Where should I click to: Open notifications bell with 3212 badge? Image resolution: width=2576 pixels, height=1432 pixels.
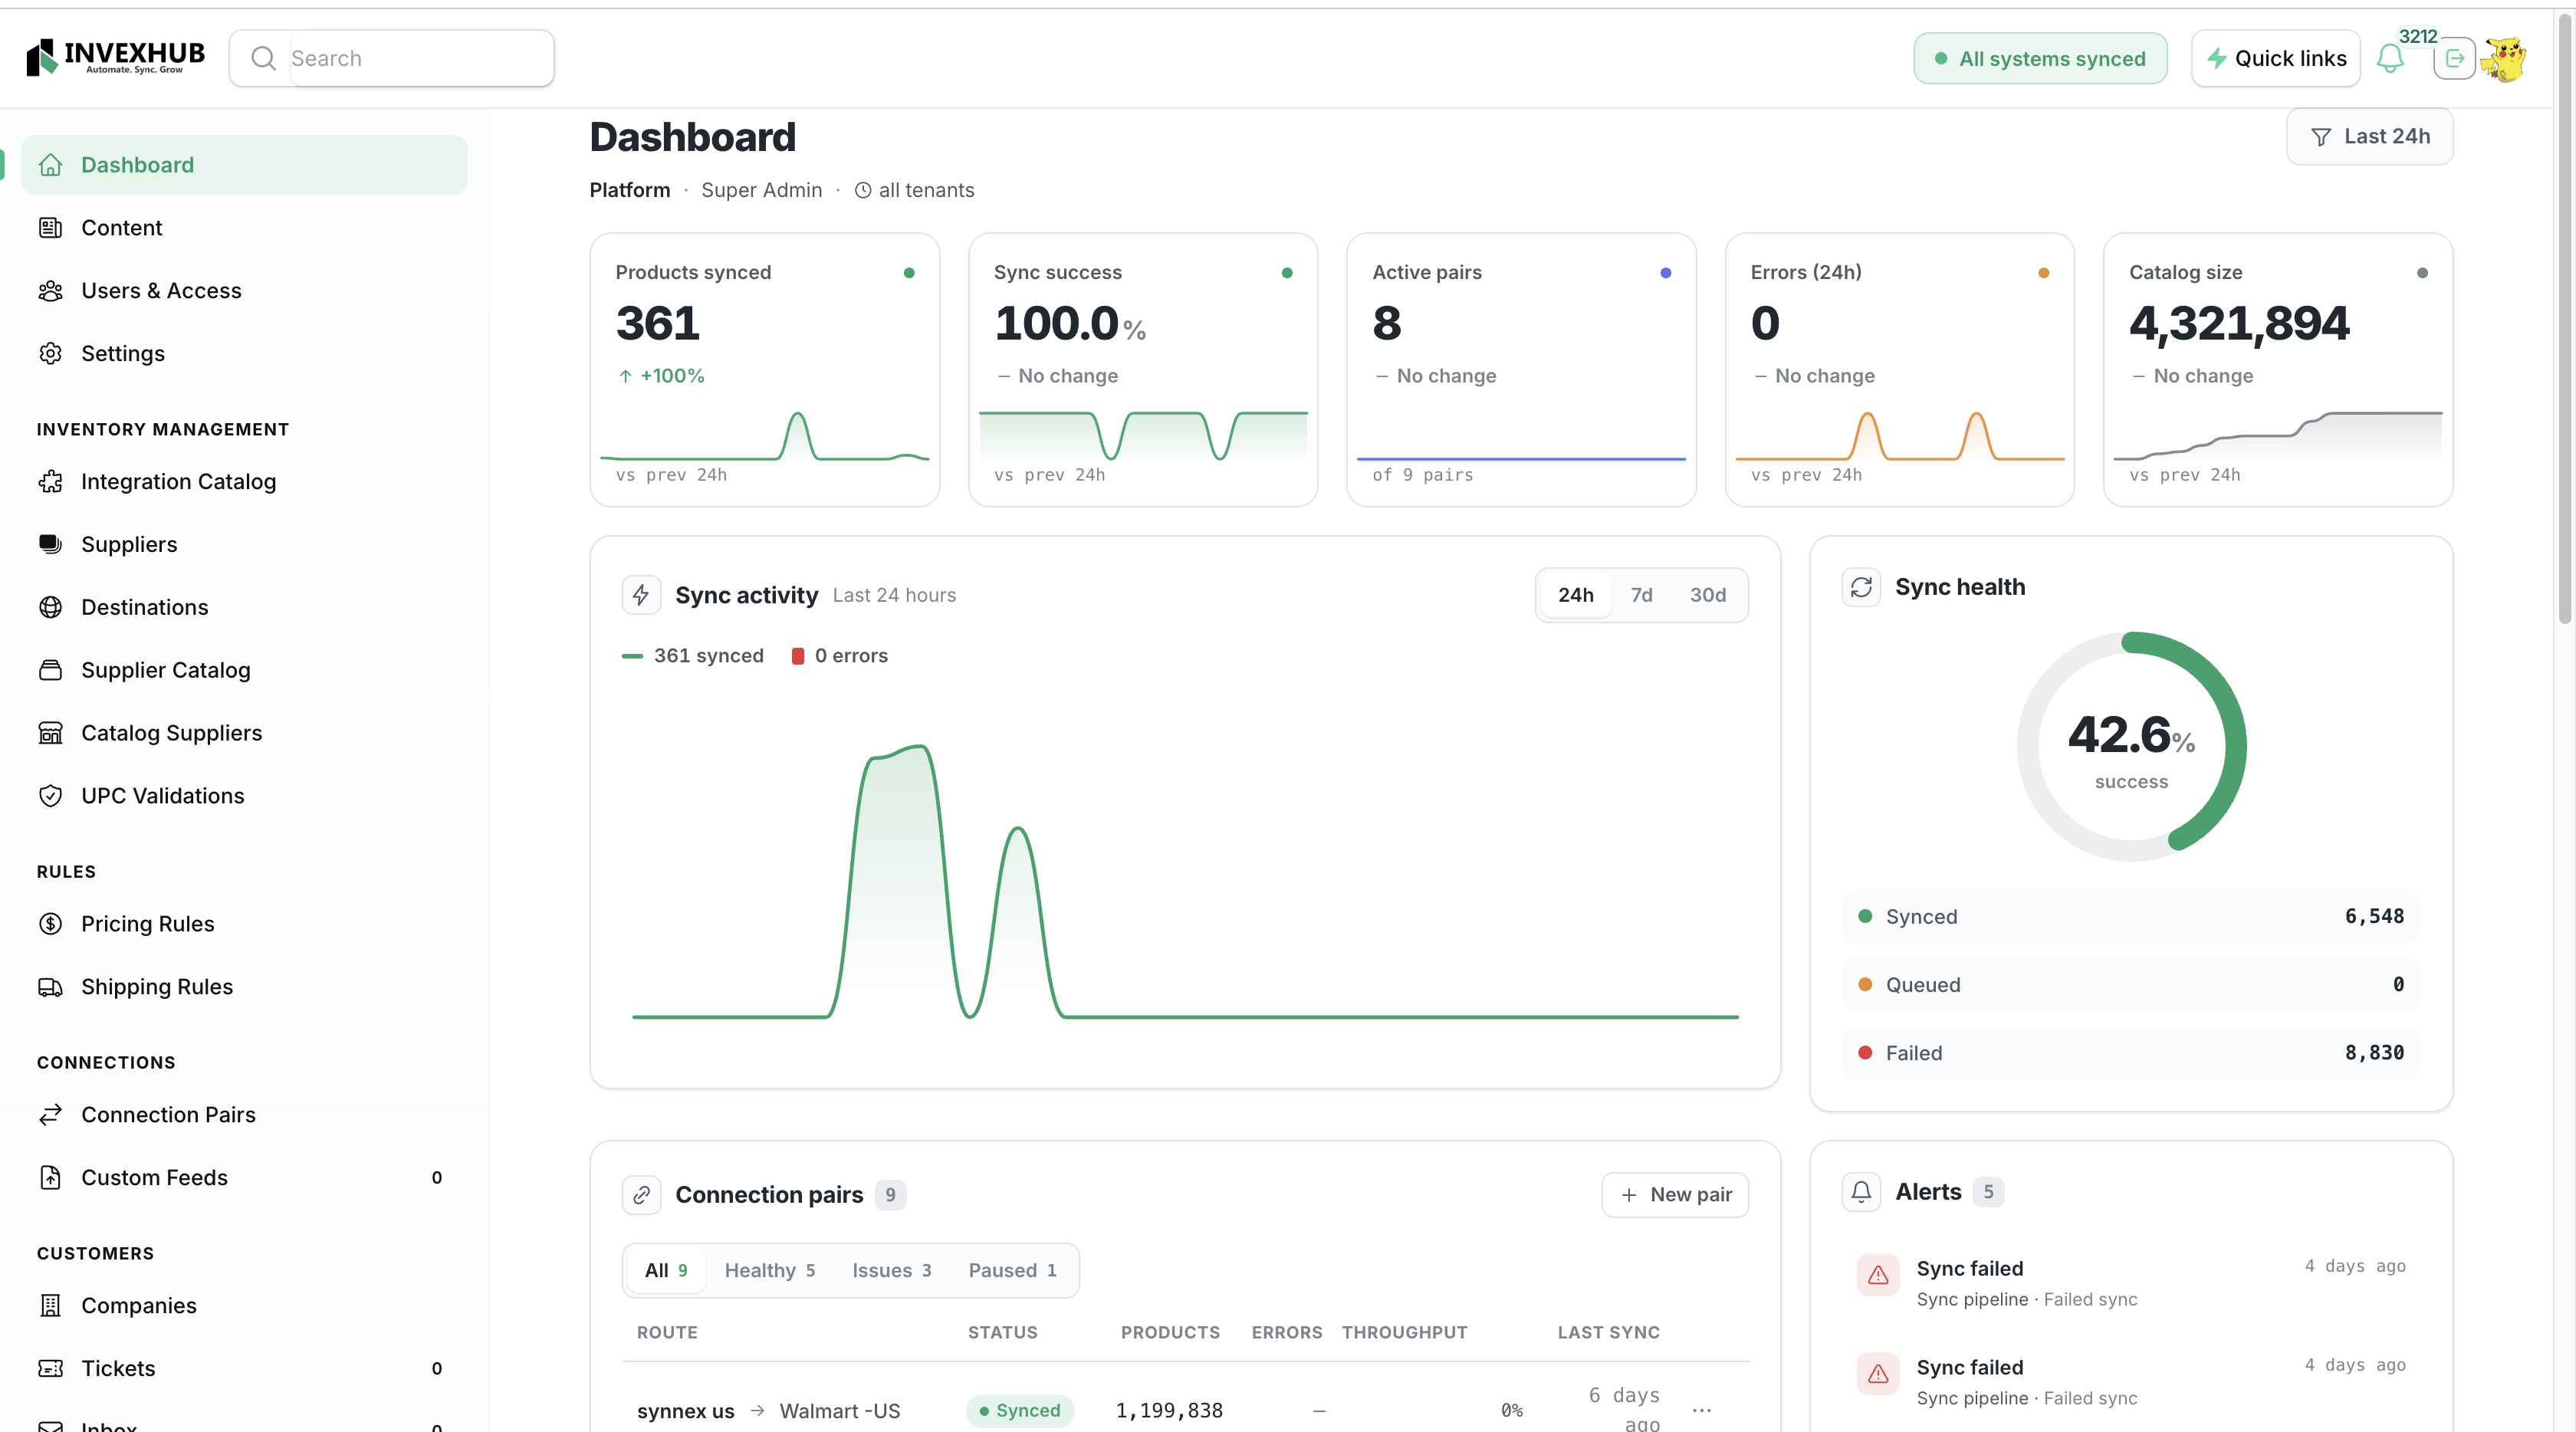tap(2390, 58)
